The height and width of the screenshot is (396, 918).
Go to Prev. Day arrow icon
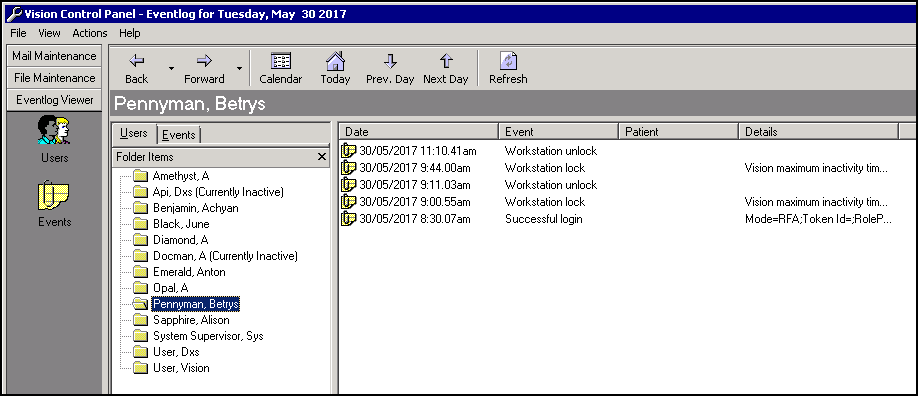click(390, 60)
